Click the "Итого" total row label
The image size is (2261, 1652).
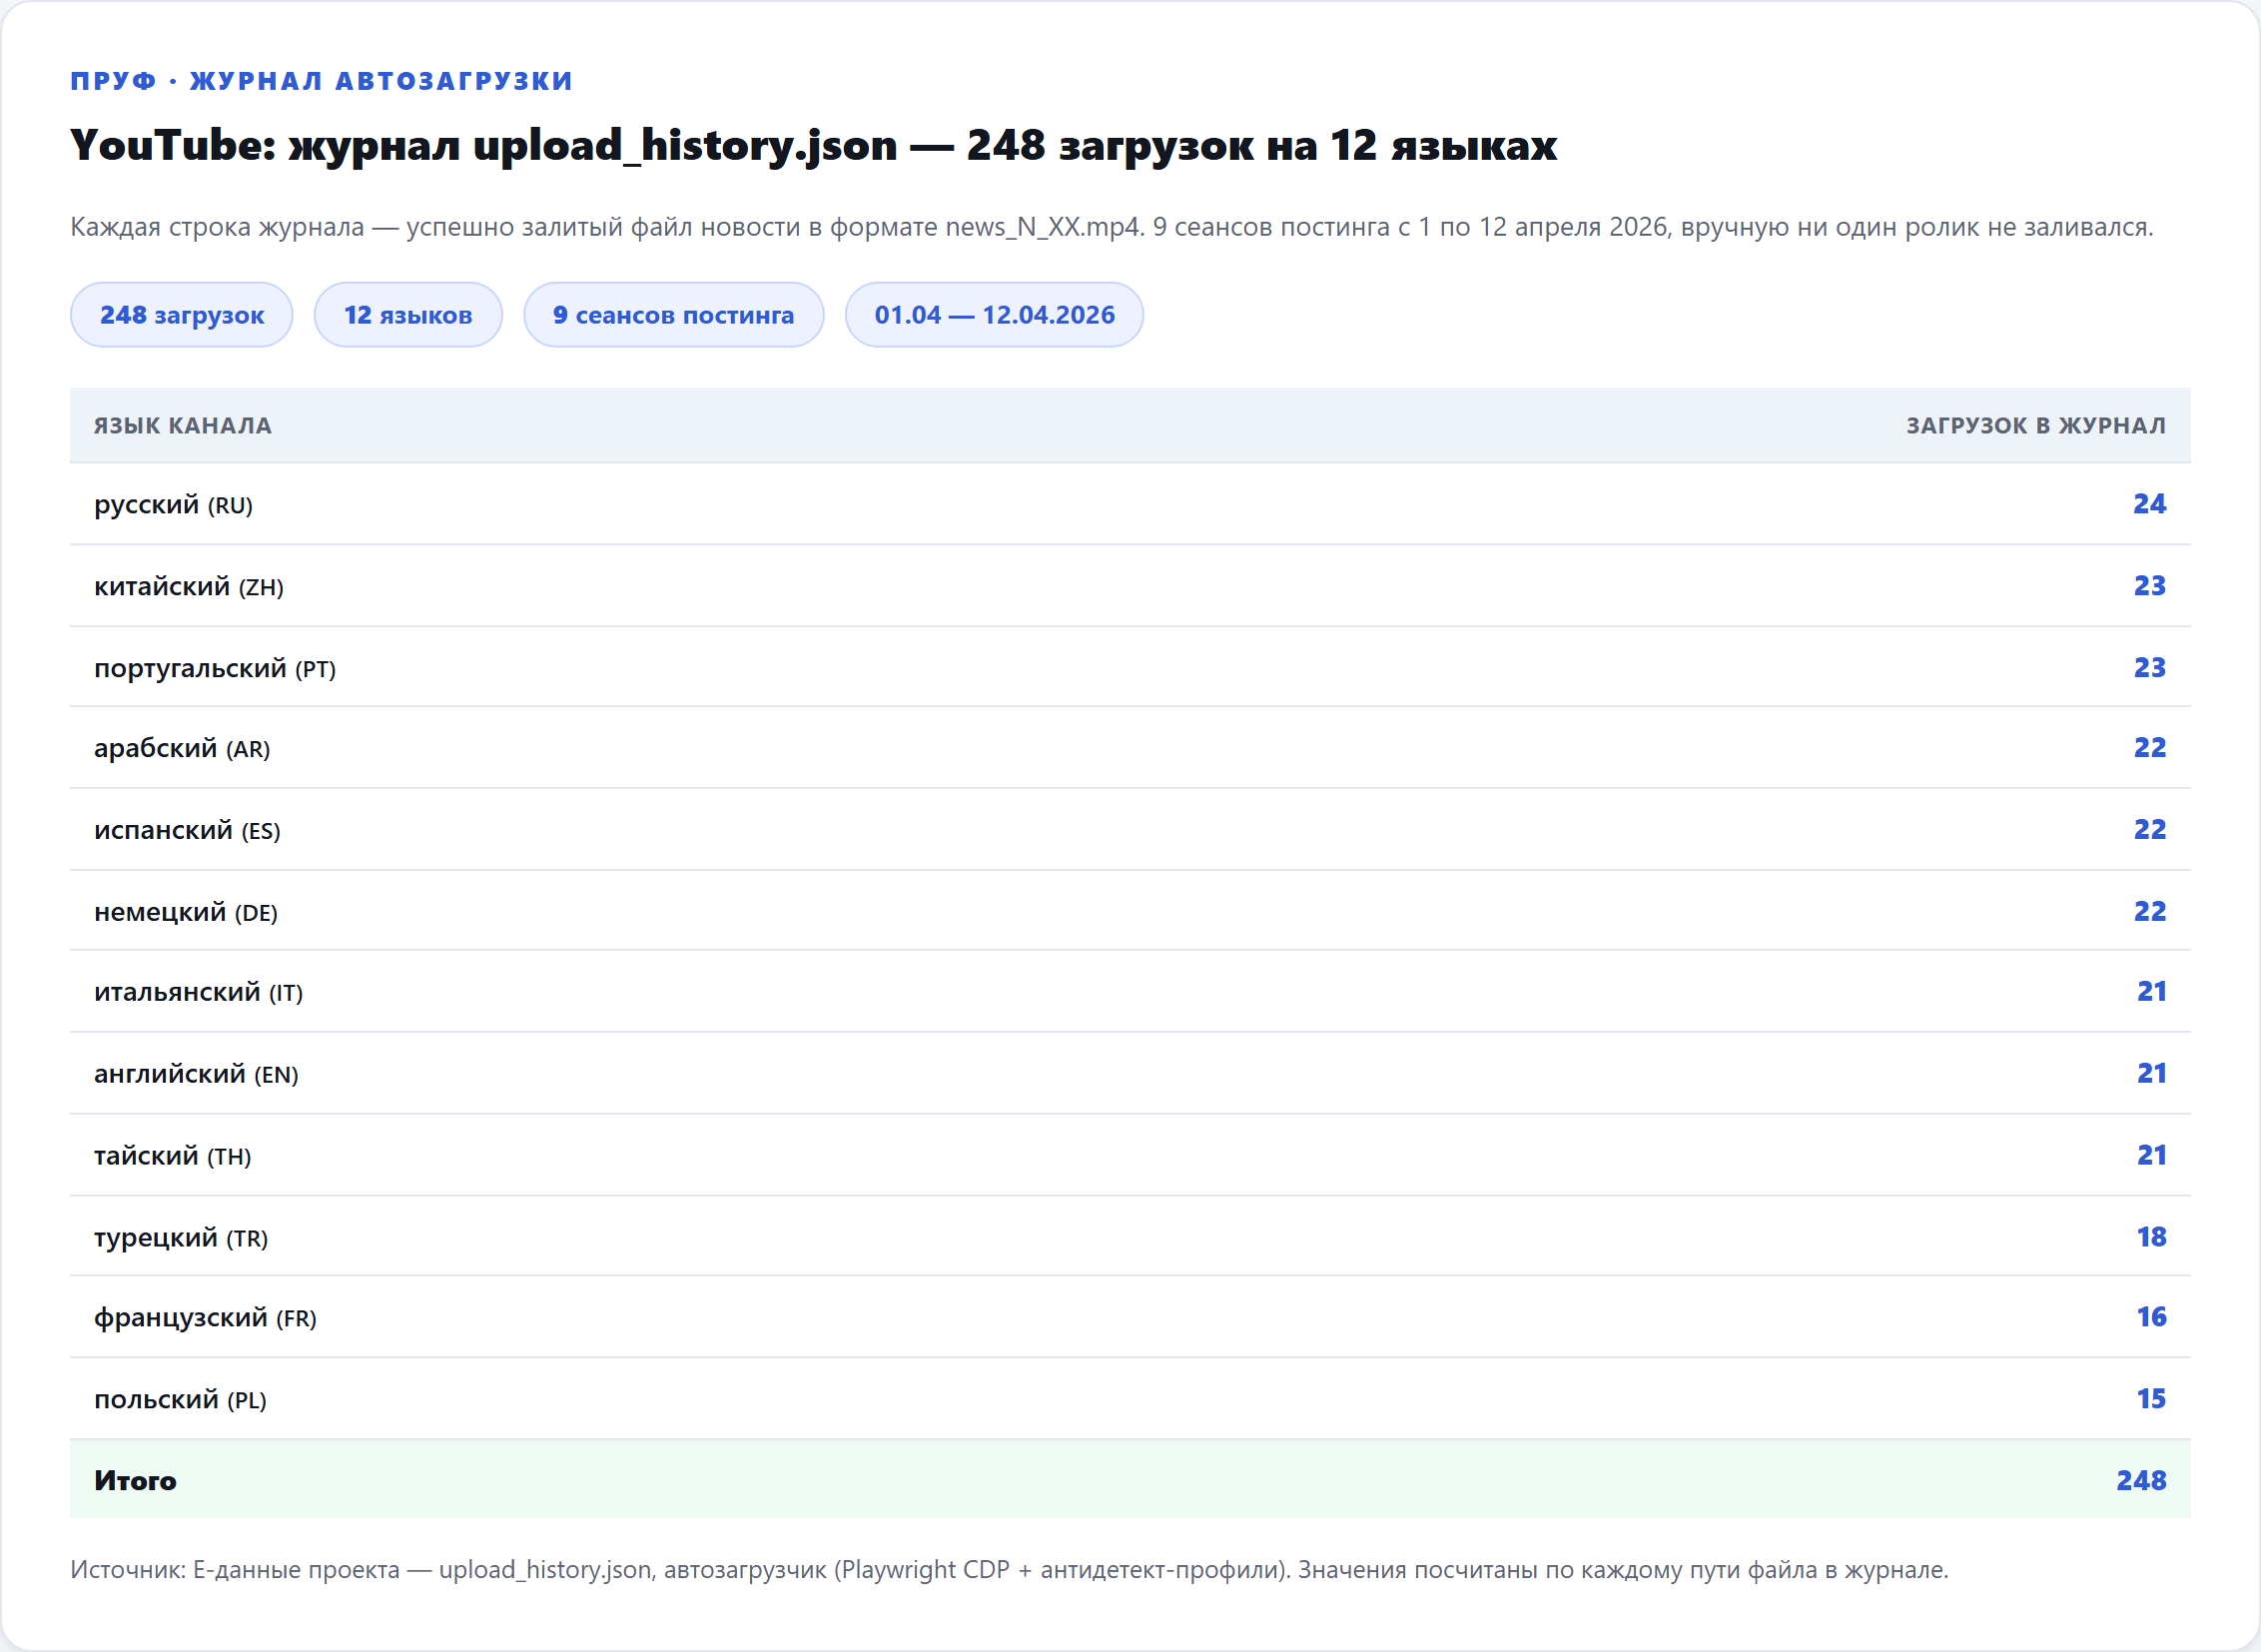point(135,1481)
